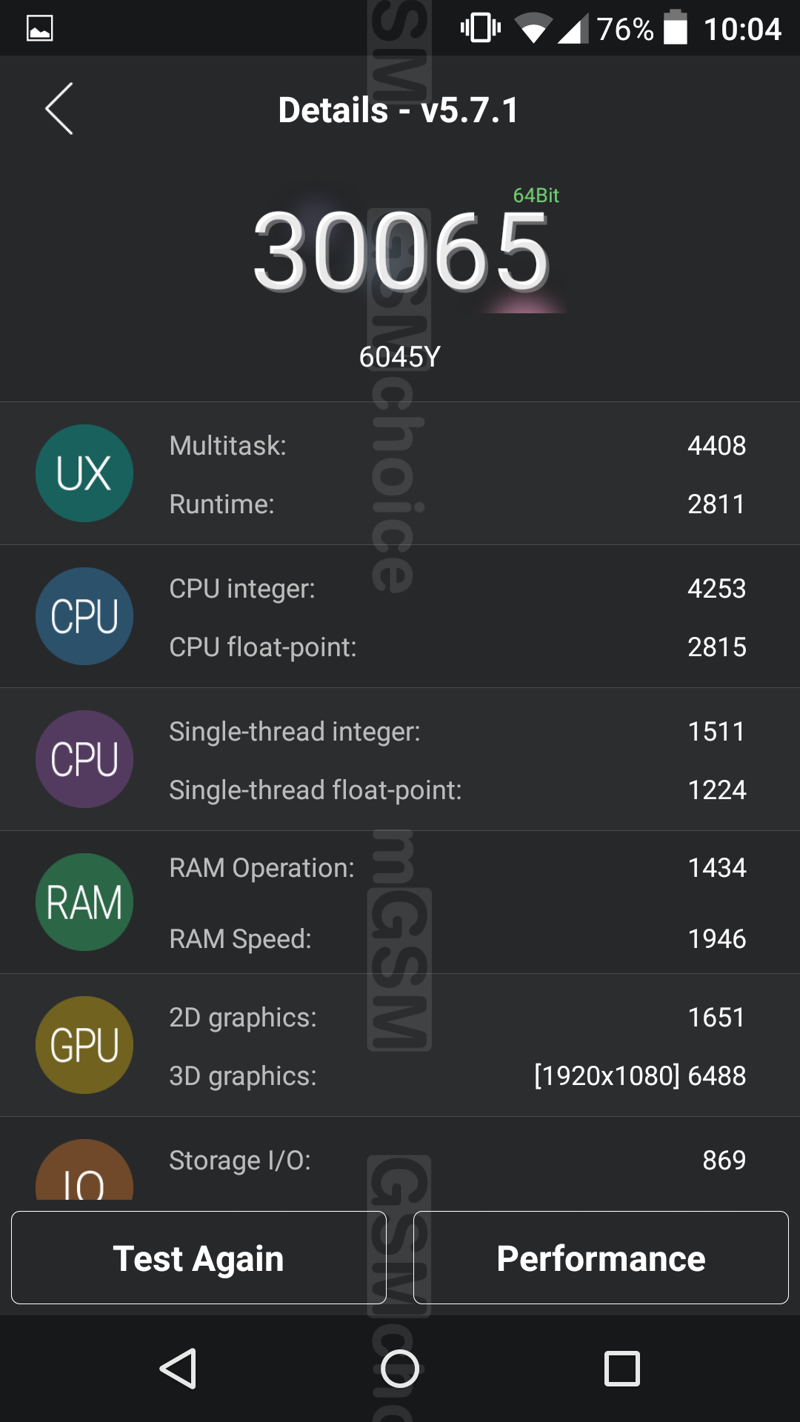Tap the battery icon in the status bar

coord(676,28)
